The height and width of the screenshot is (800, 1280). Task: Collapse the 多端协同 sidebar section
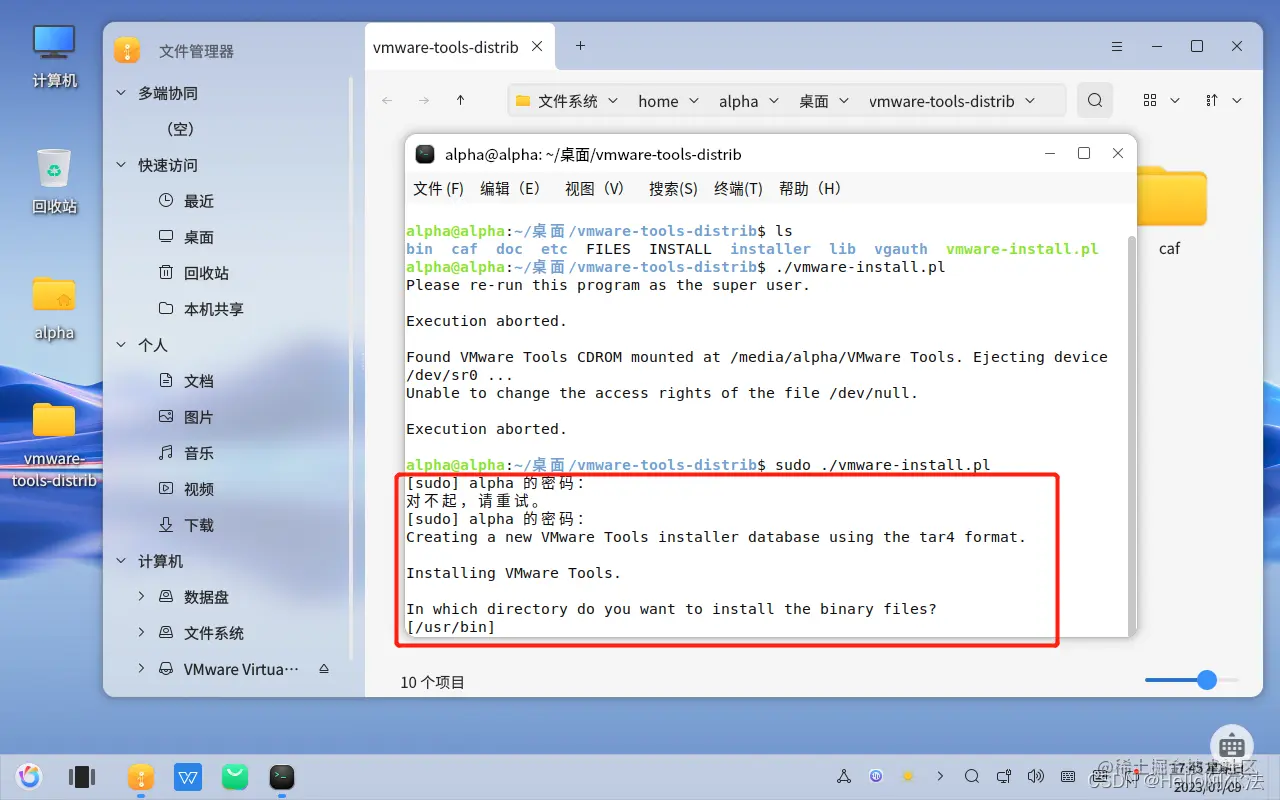[122, 93]
